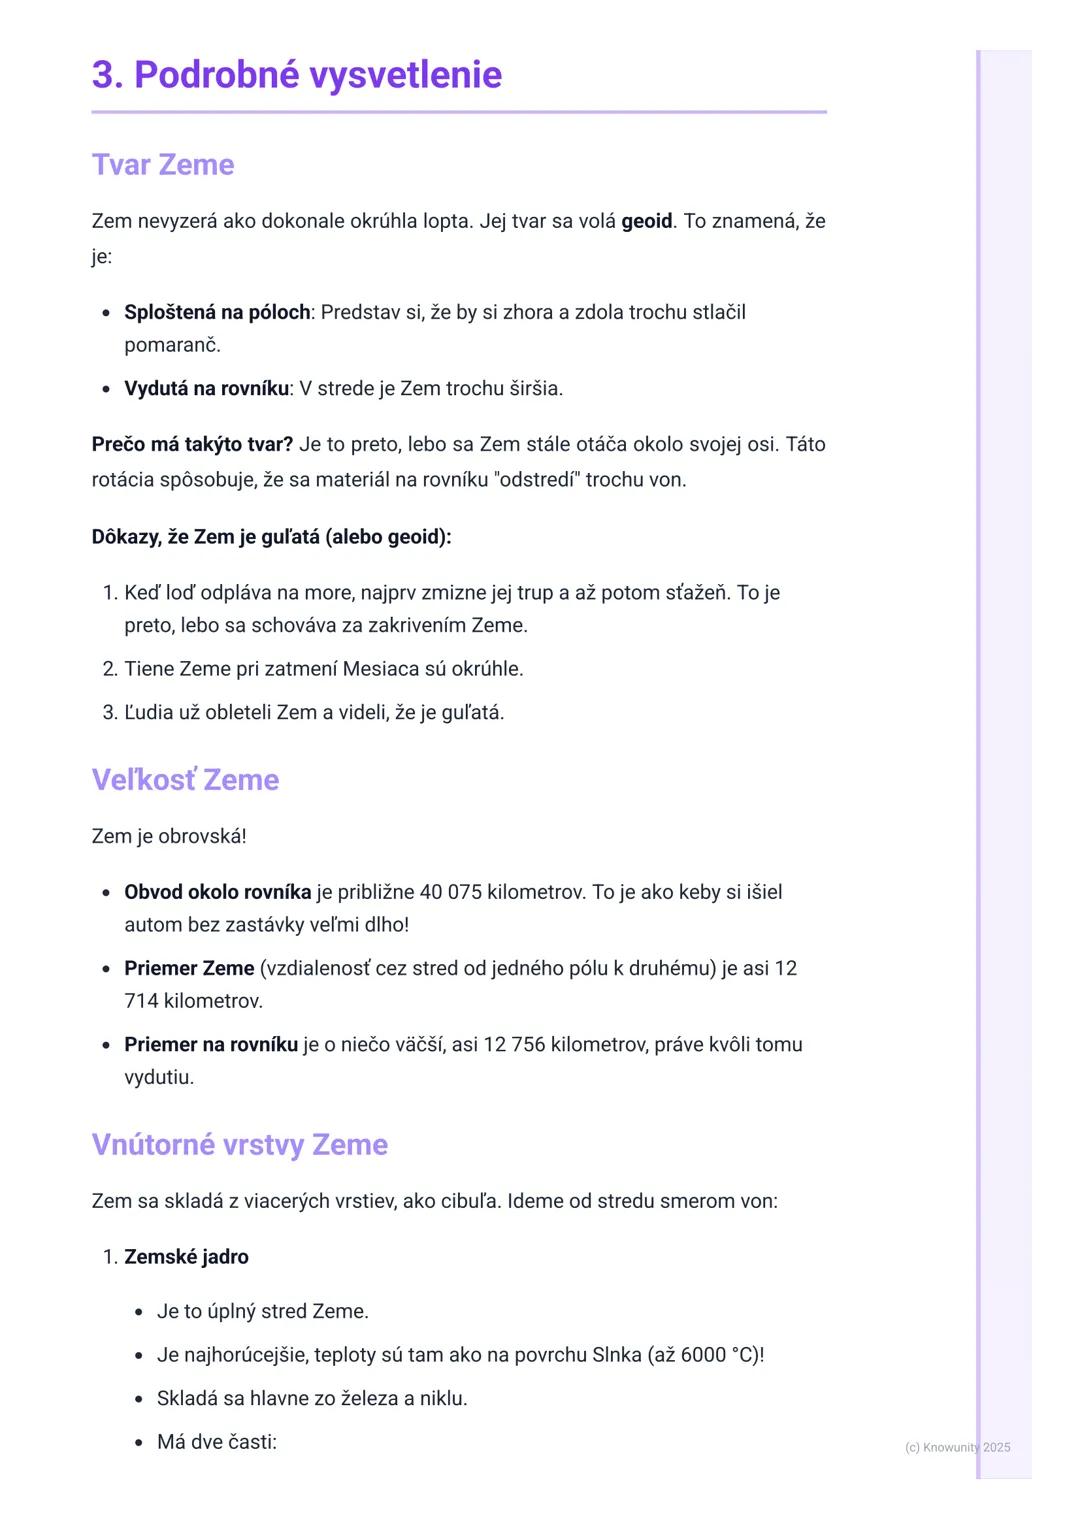This screenshot has height=1528, width=1080.
Task: Click the numbered item "Zemské jadro"
Action: 186,1257
